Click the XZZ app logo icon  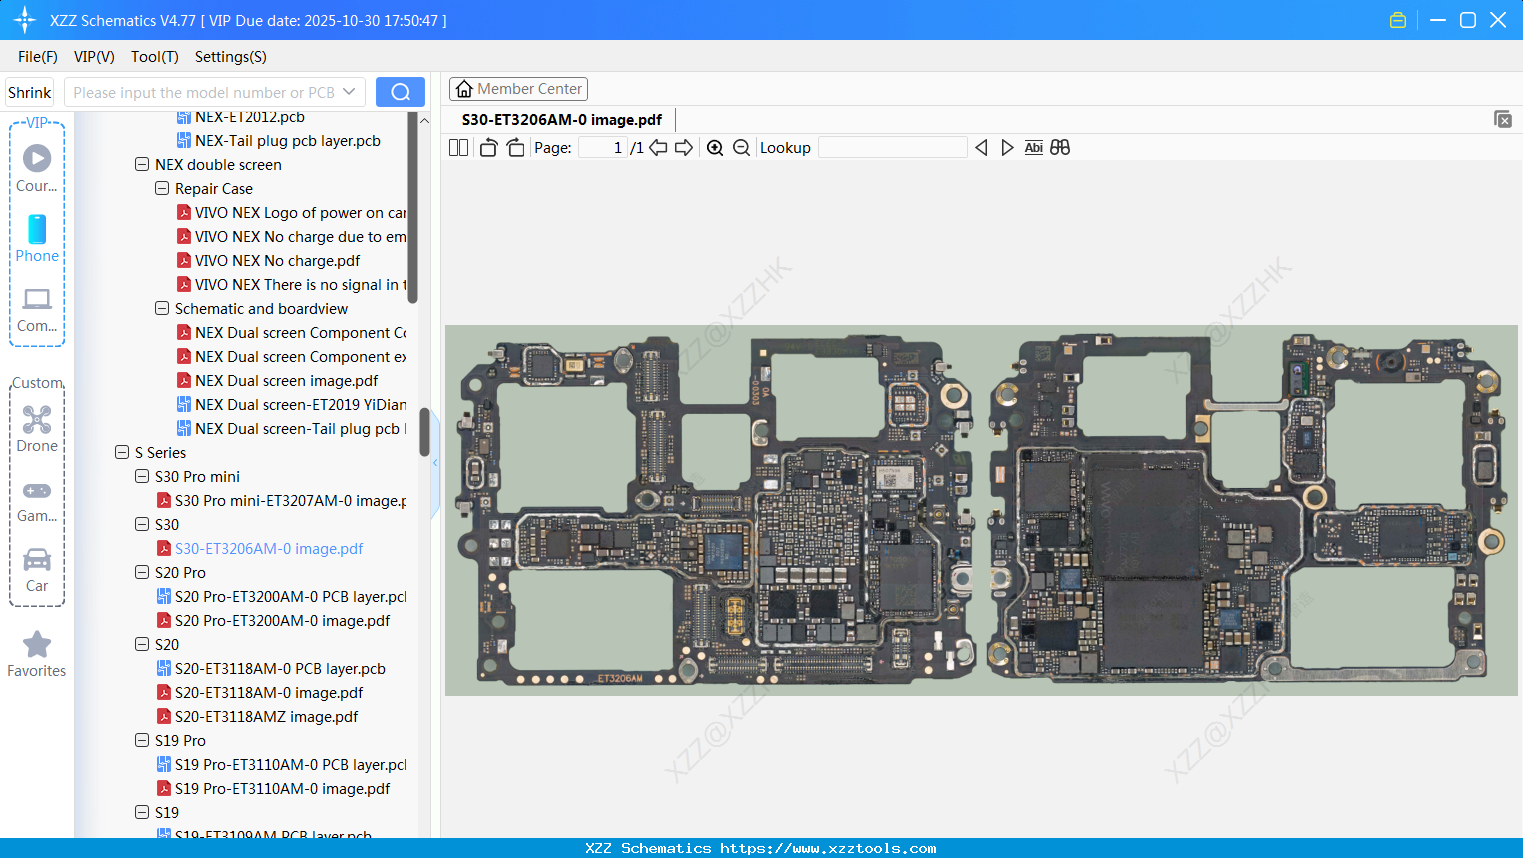point(25,20)
